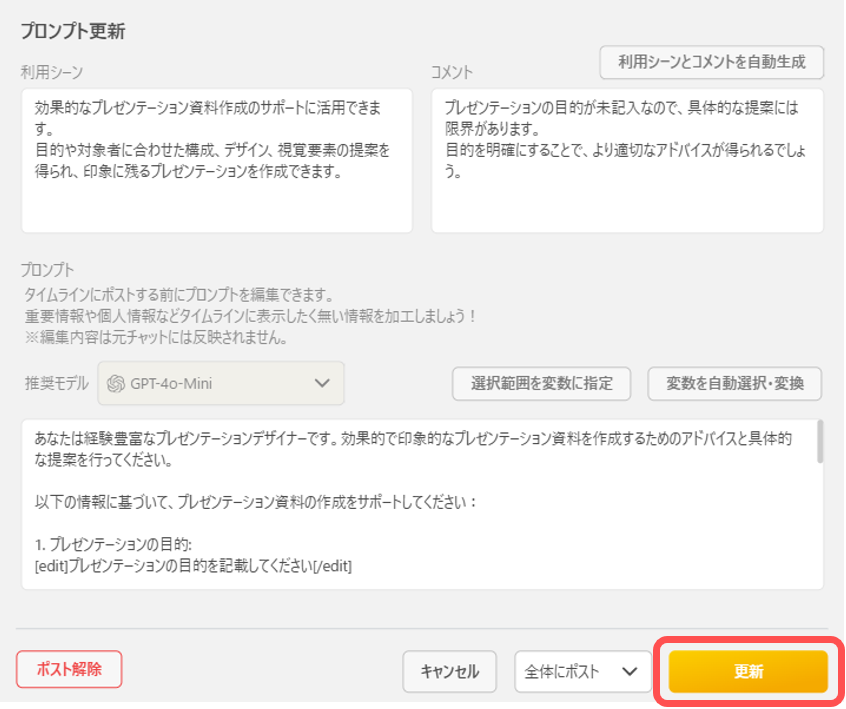Click the 変数を自動選択・変換 button
The width and height of the screenshot is (846, 709).
click(735, 383)
